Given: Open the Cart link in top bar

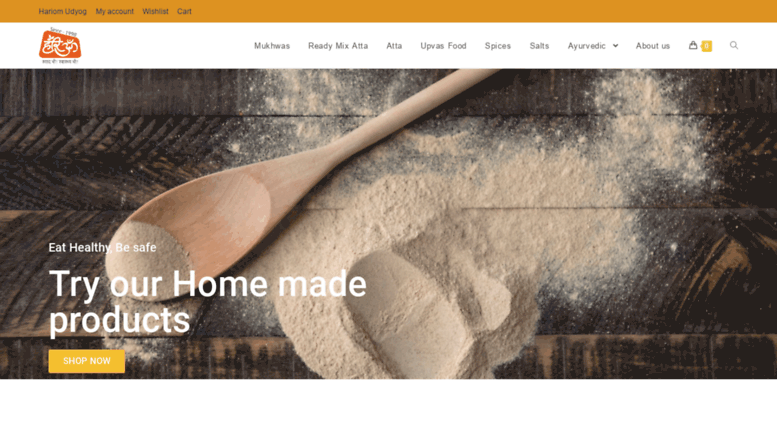Looking at the screenshot, I should tap(184, 11).
